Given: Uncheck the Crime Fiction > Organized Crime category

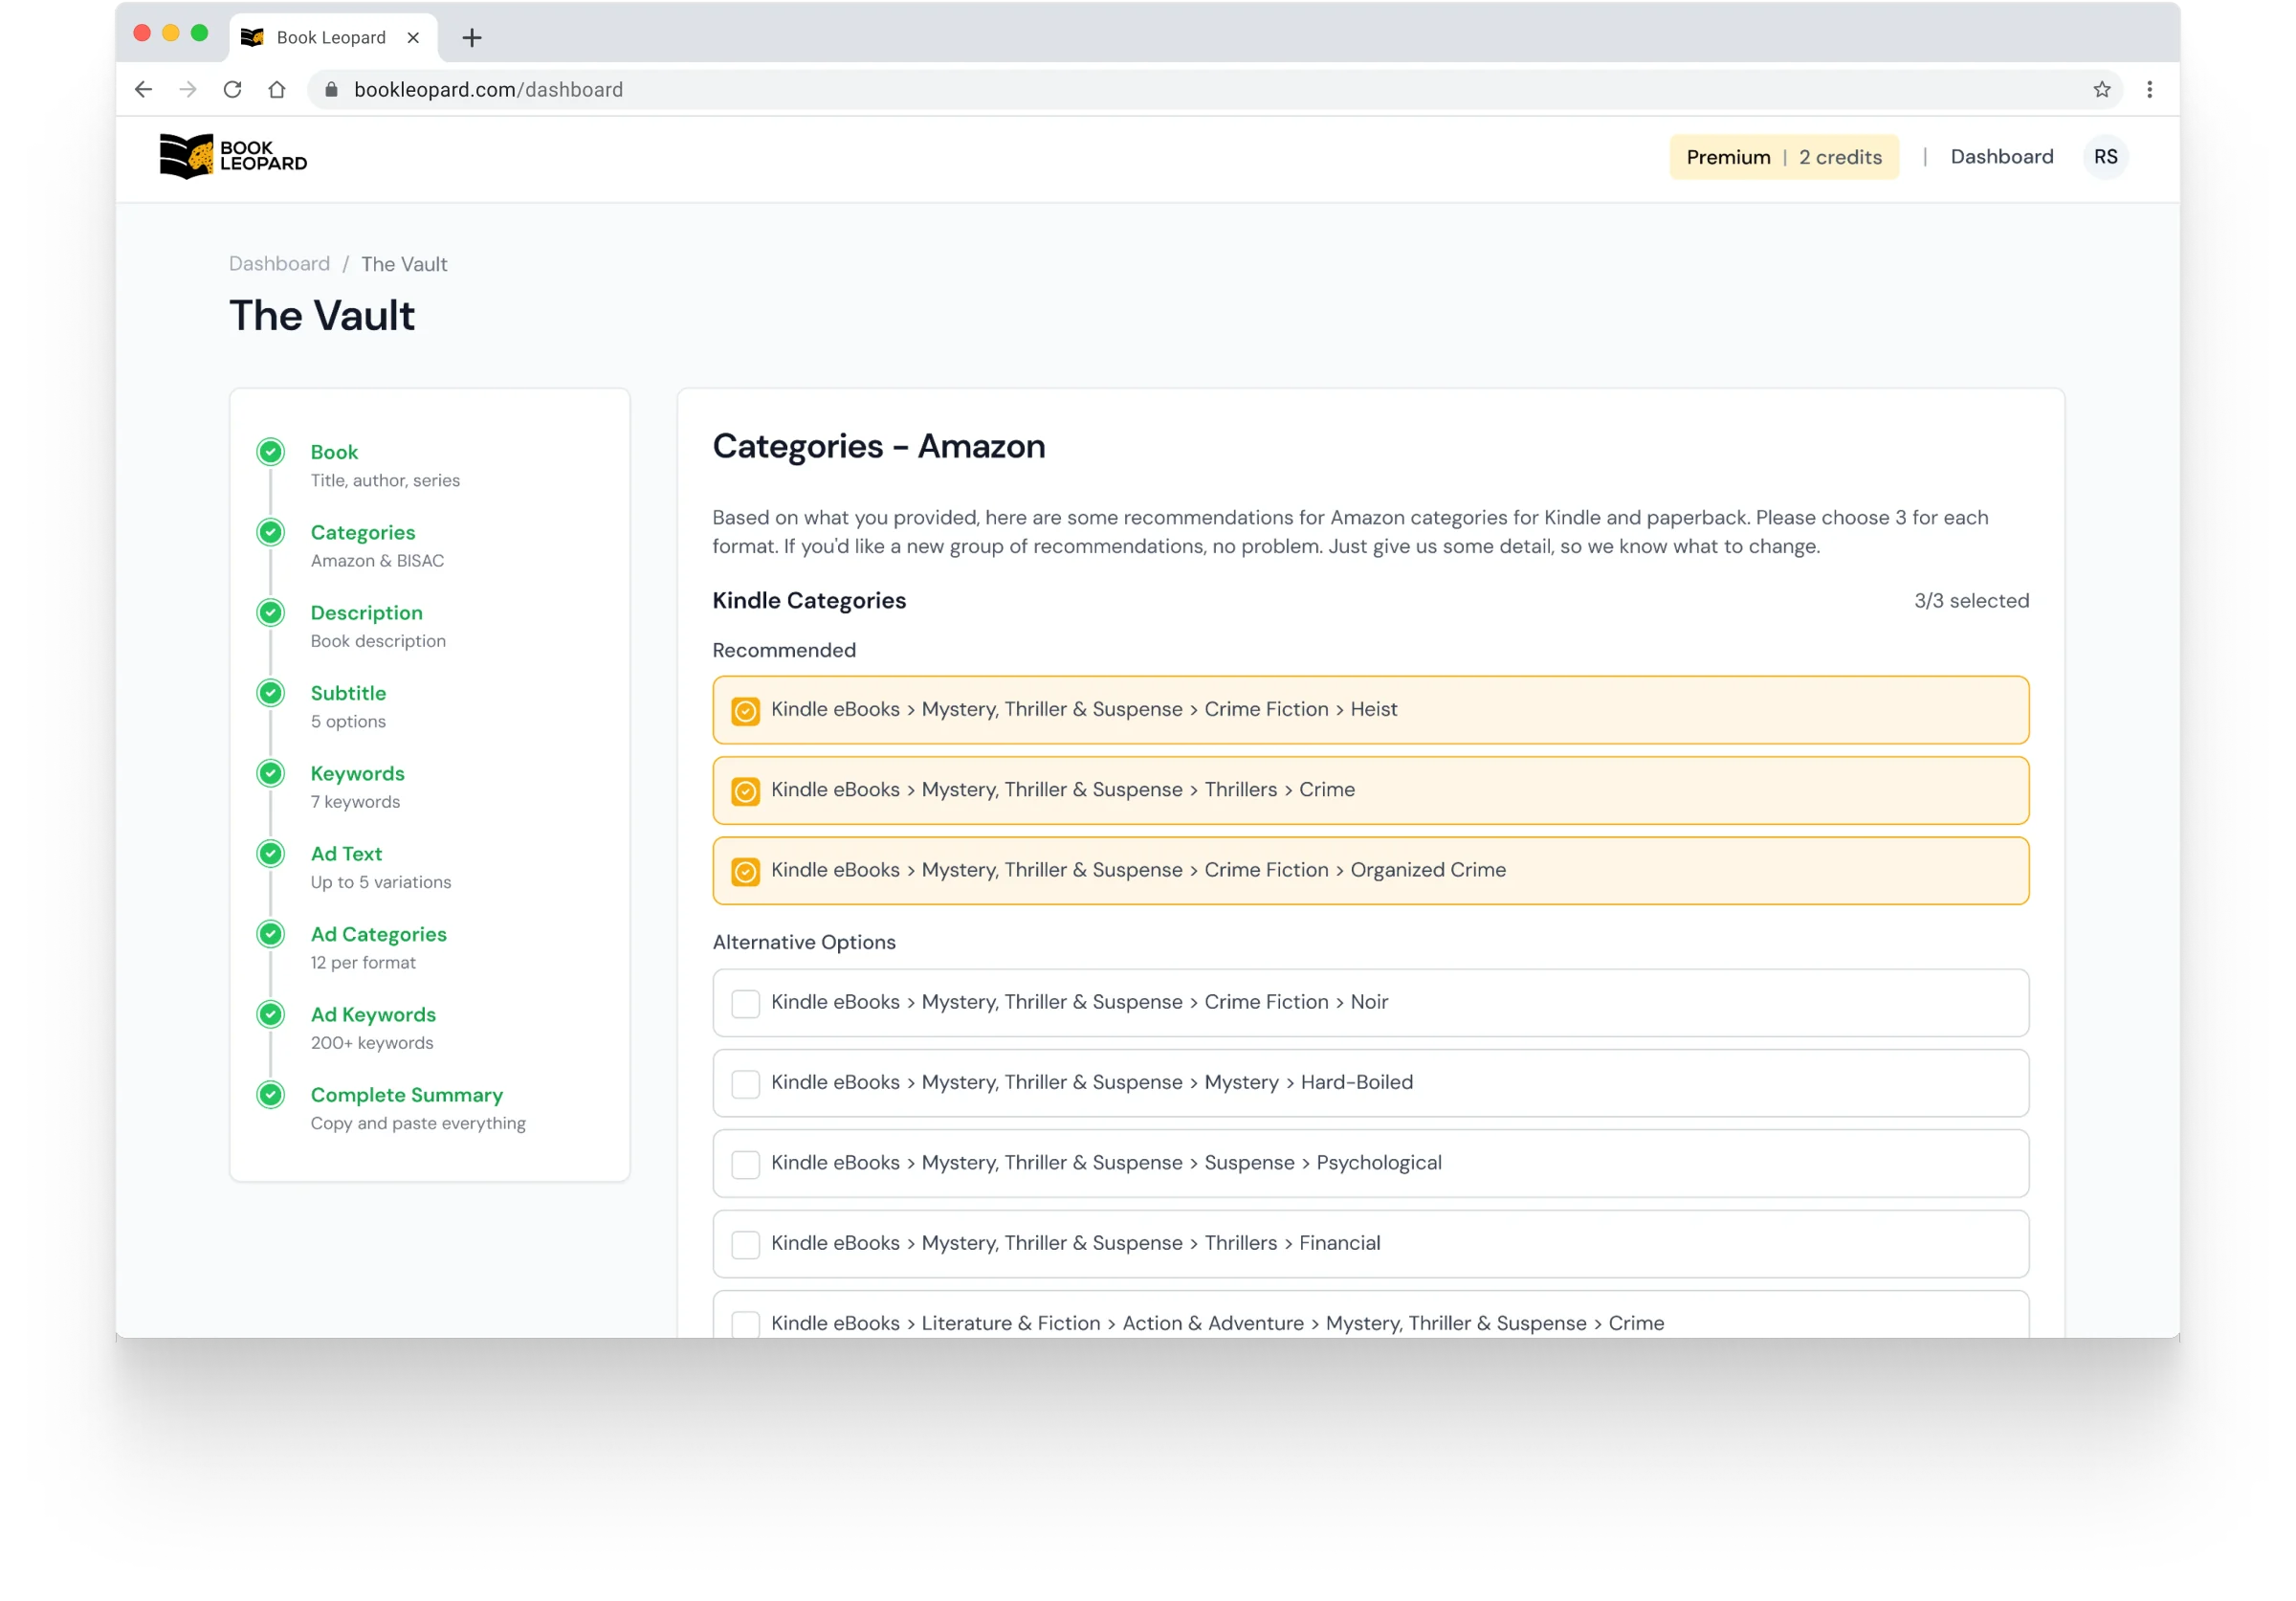Looking at the screenshot, I should 745,871.
